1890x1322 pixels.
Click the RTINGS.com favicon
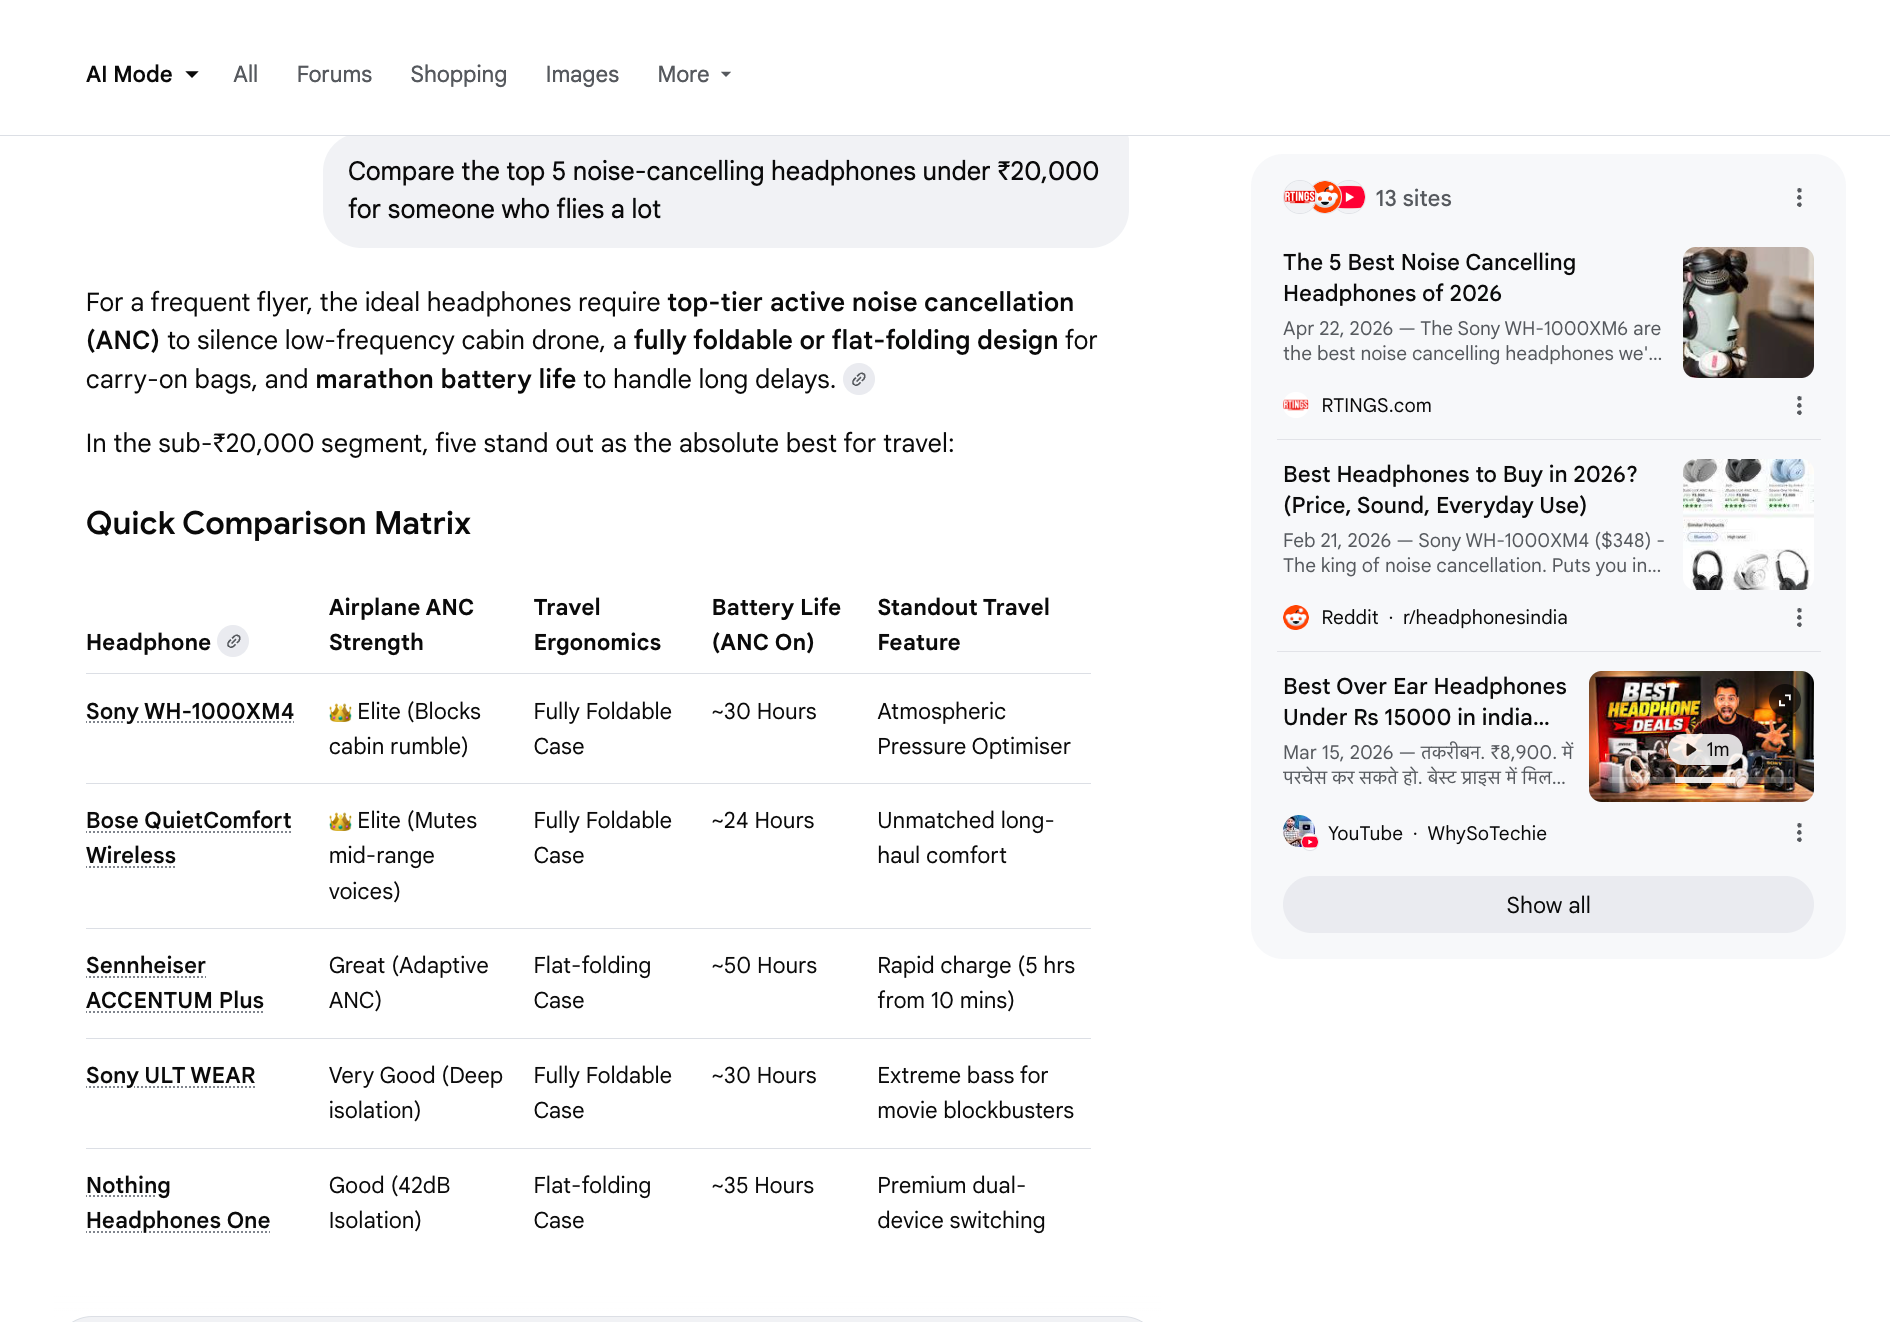(1296, 405)
